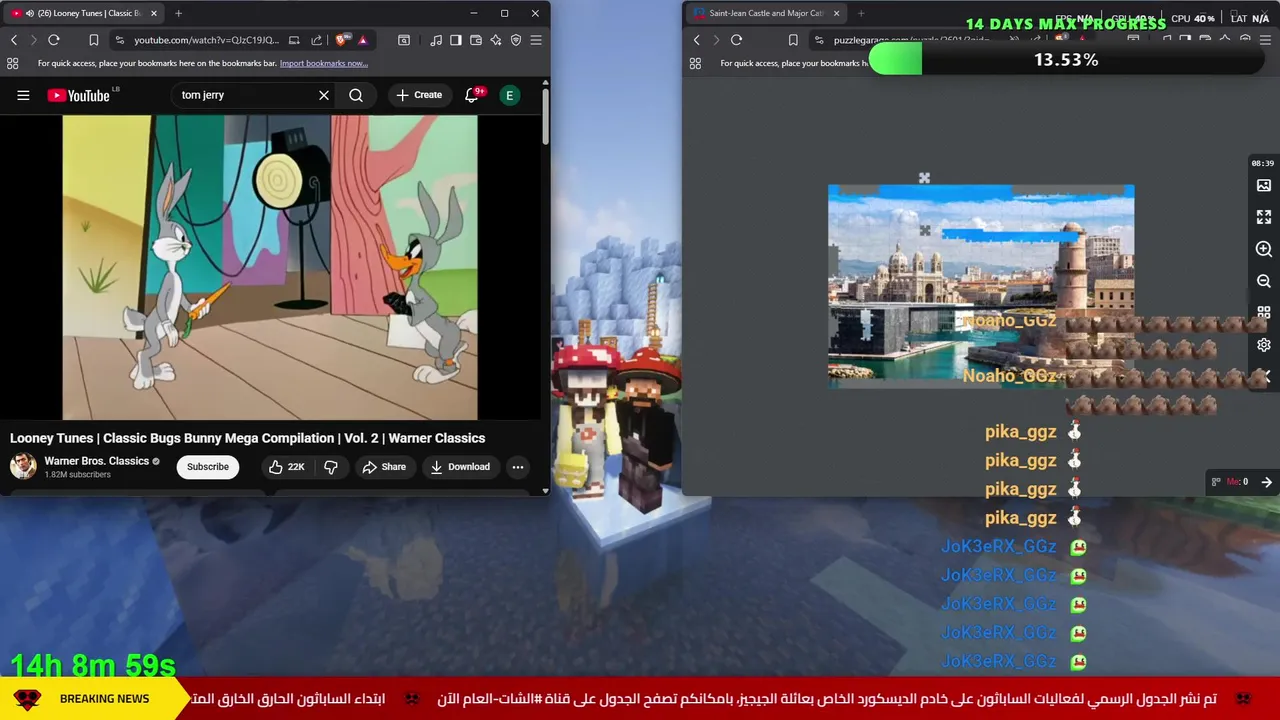Click the Share button under the video
The image size is (1280, 720).
click(384, 467)
